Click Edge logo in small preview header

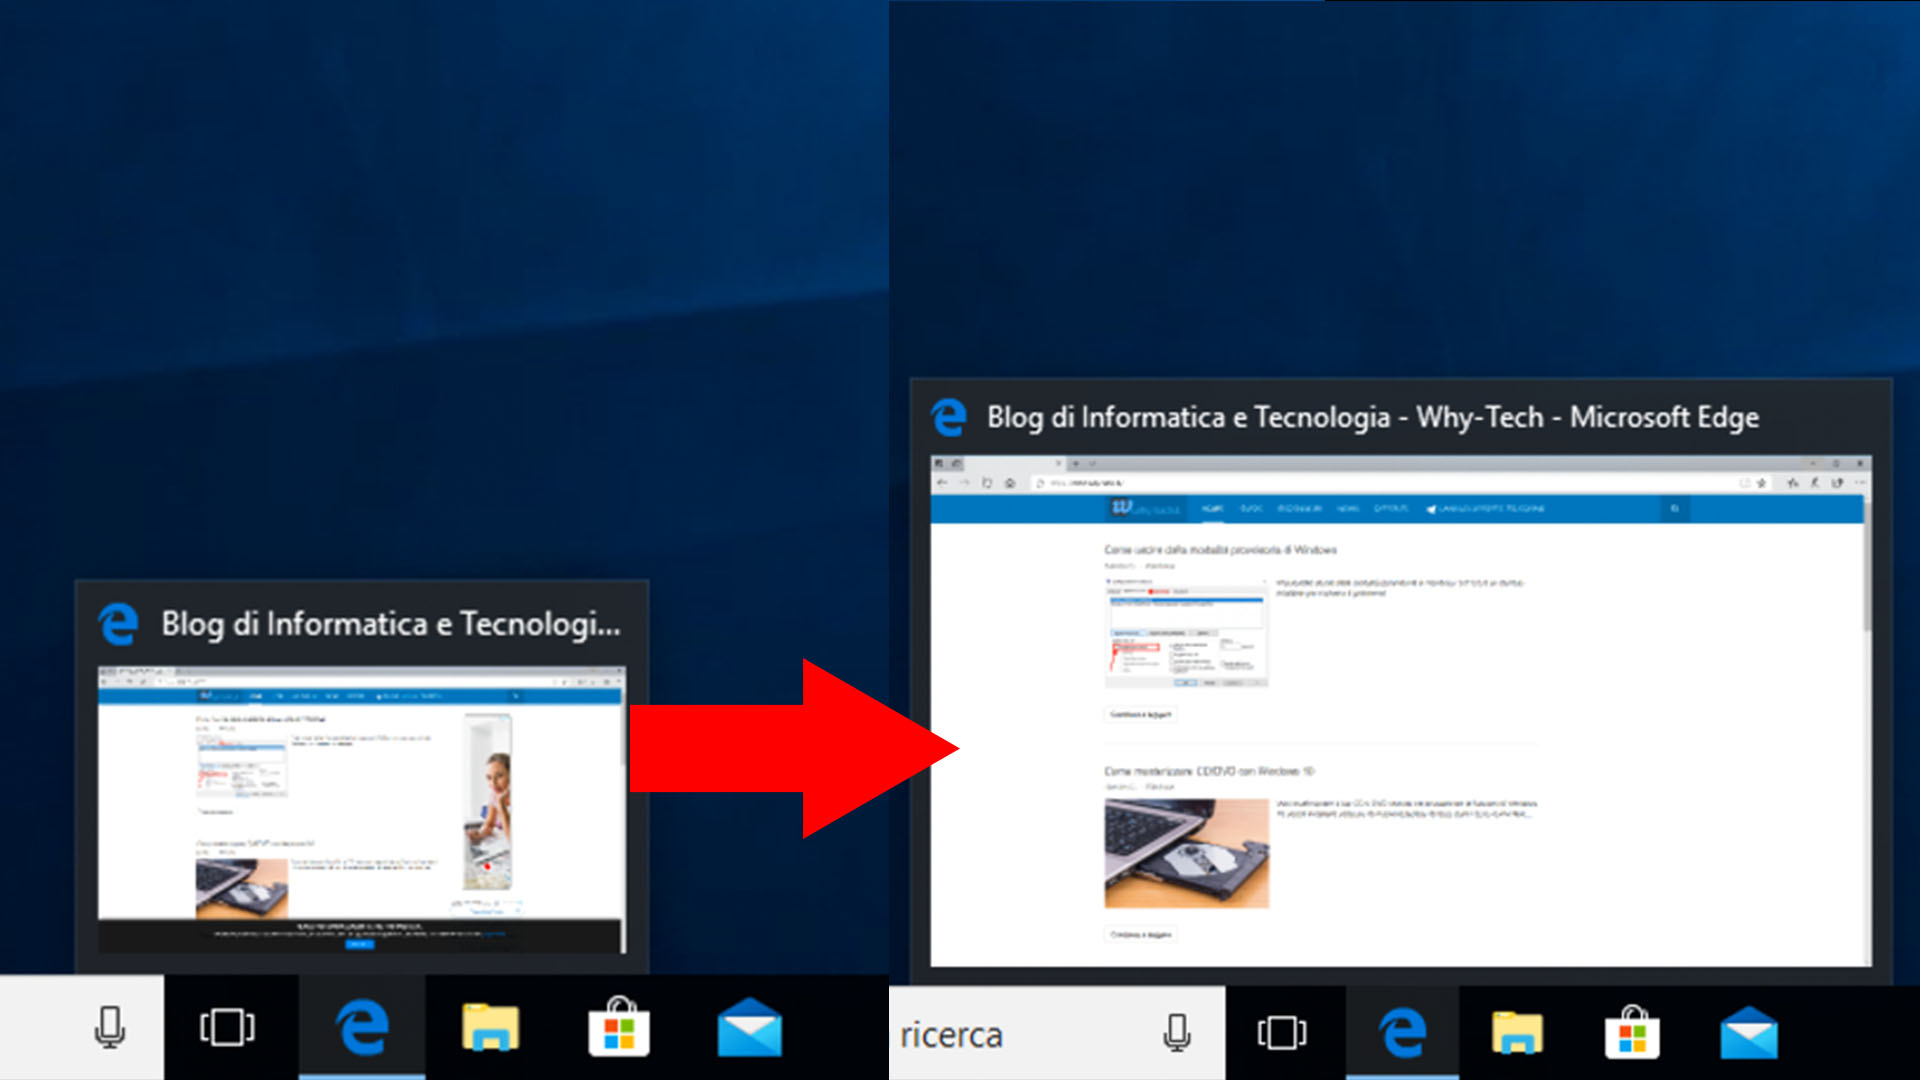[118, 624]
